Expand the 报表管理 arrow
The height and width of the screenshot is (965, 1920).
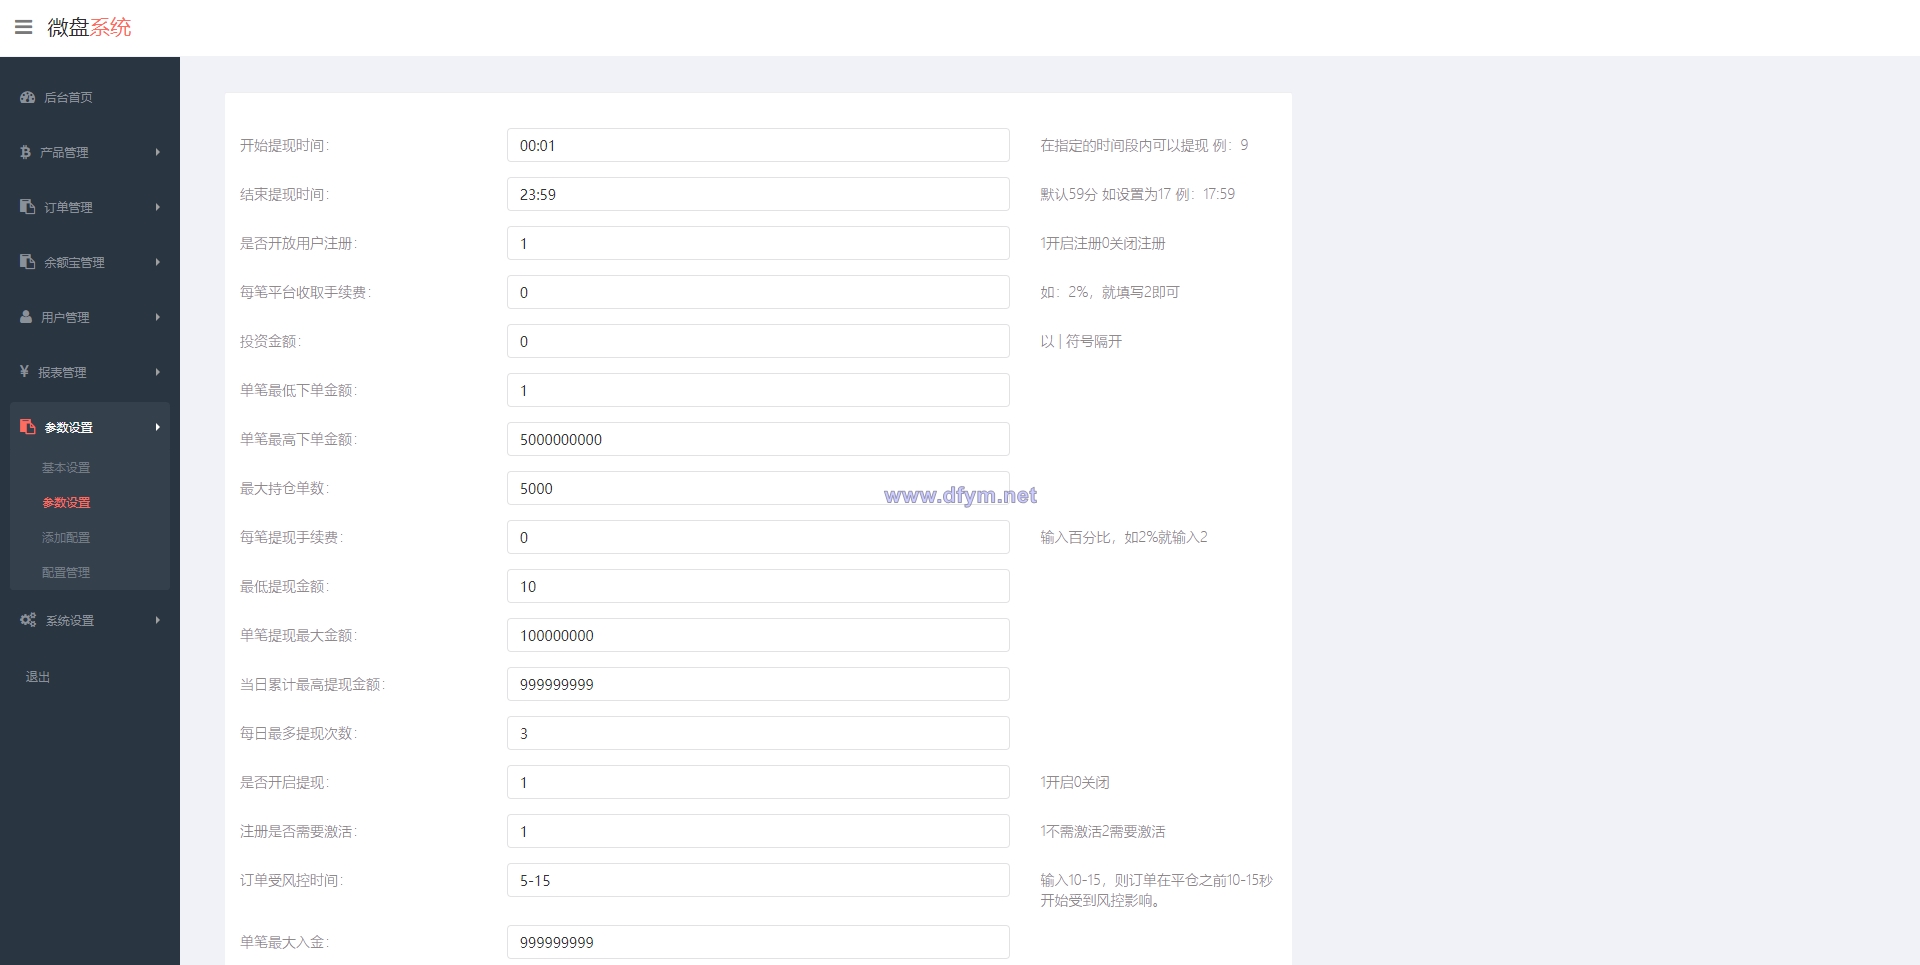coord(158,372)
